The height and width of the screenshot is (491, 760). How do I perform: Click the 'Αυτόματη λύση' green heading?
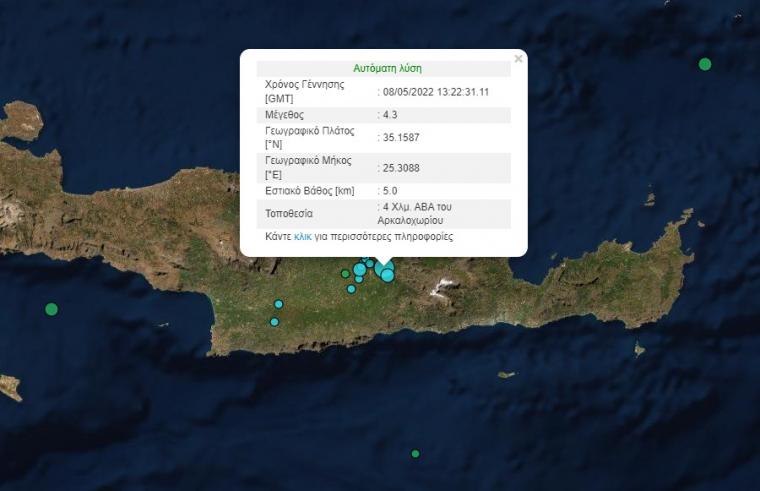(x=387, y=69)
